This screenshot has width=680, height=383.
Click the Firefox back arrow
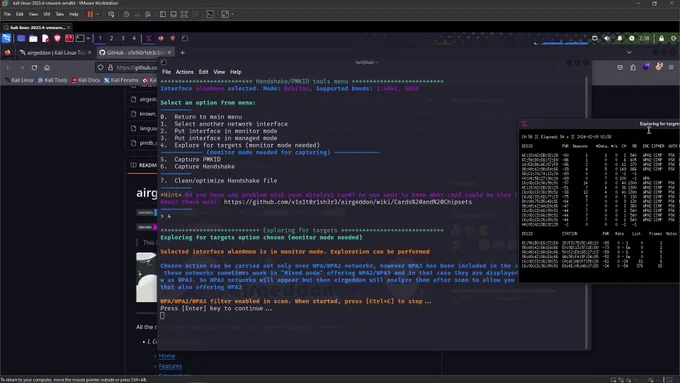click(9, 68)
